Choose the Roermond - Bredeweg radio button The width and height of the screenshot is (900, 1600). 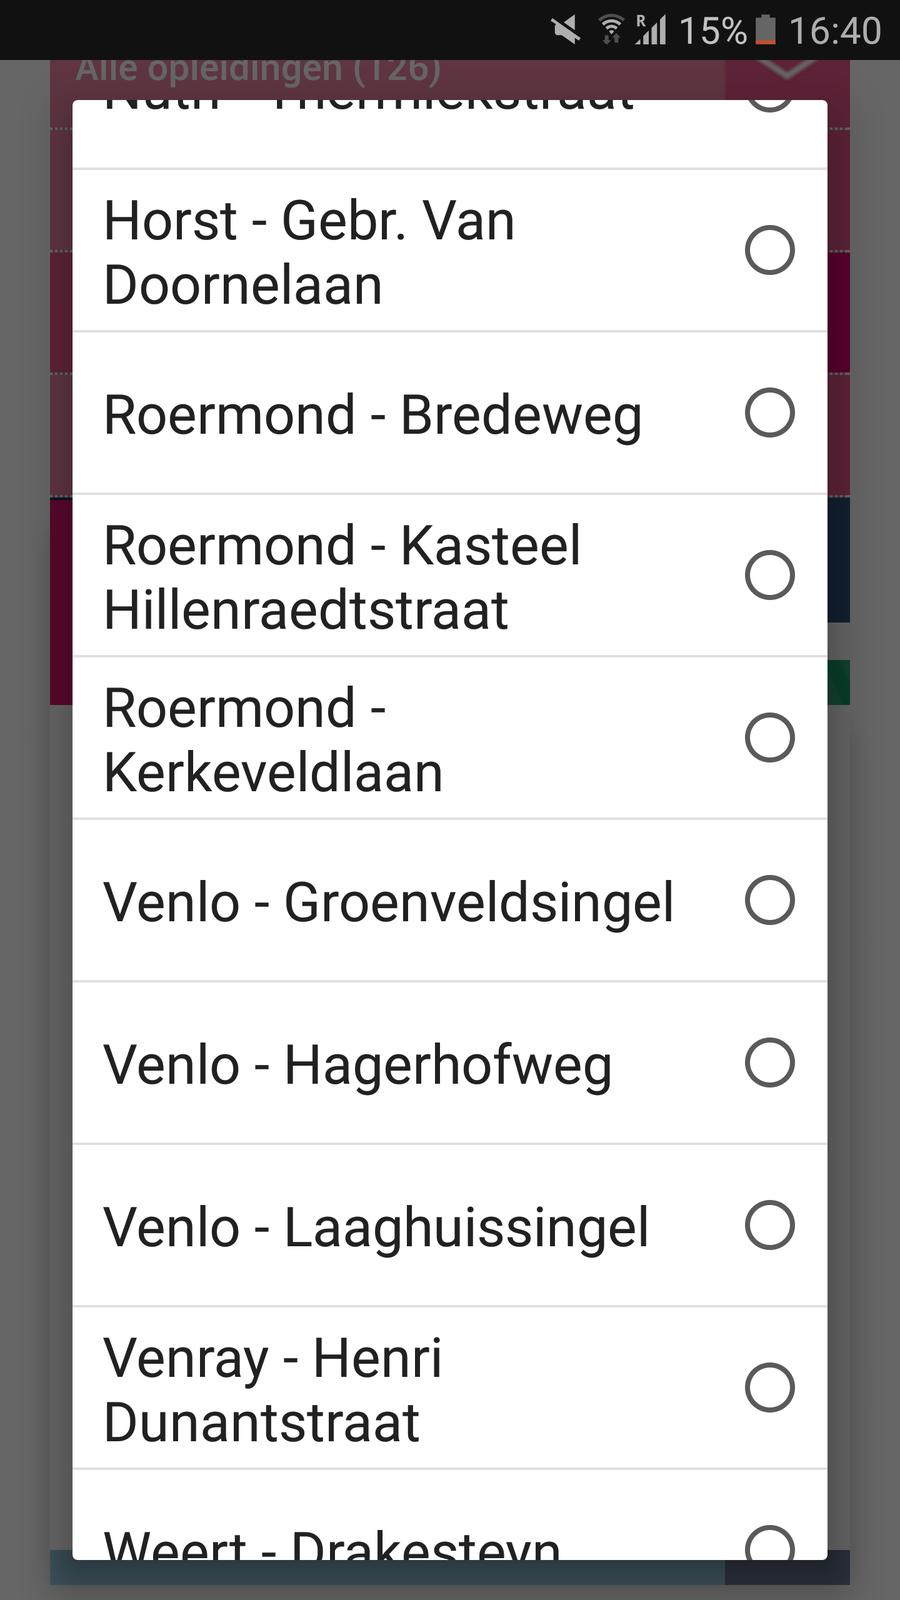pyautogui.click(x=769, y=413)
